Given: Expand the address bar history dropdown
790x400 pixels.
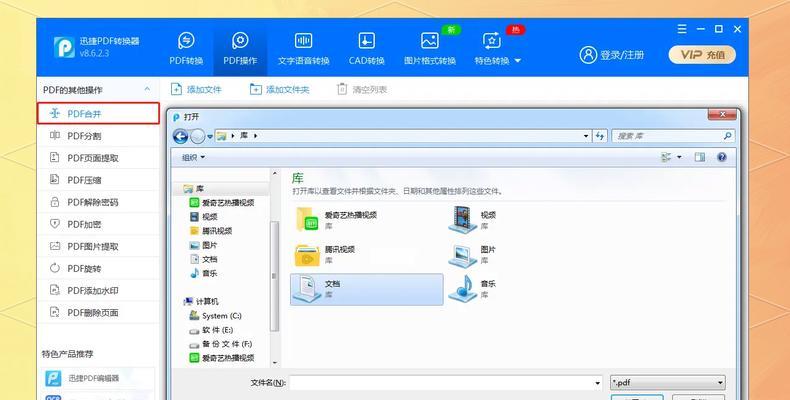Looking at the screenshot, I should (586, 136).
